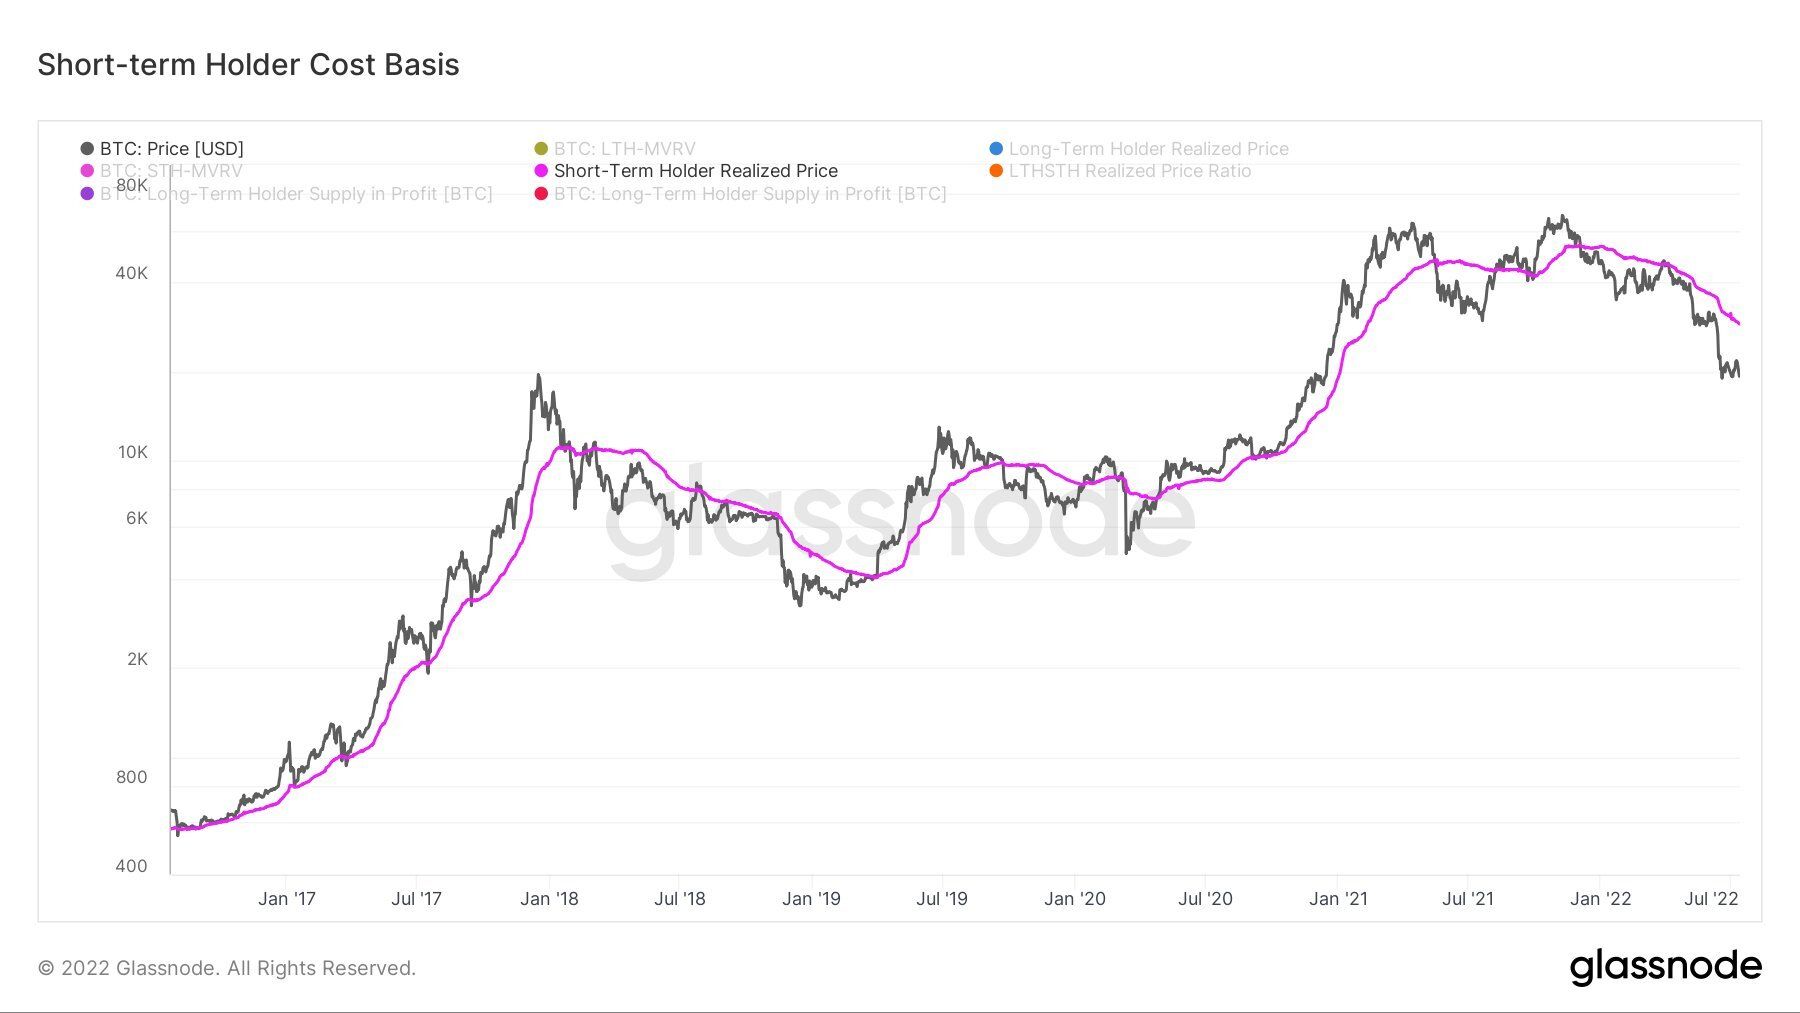The width and height of the screenshot is (1800, 1013).
Task: Click the olive dot beside BTC: LTH-MVRV
Action: click(541, 149)
